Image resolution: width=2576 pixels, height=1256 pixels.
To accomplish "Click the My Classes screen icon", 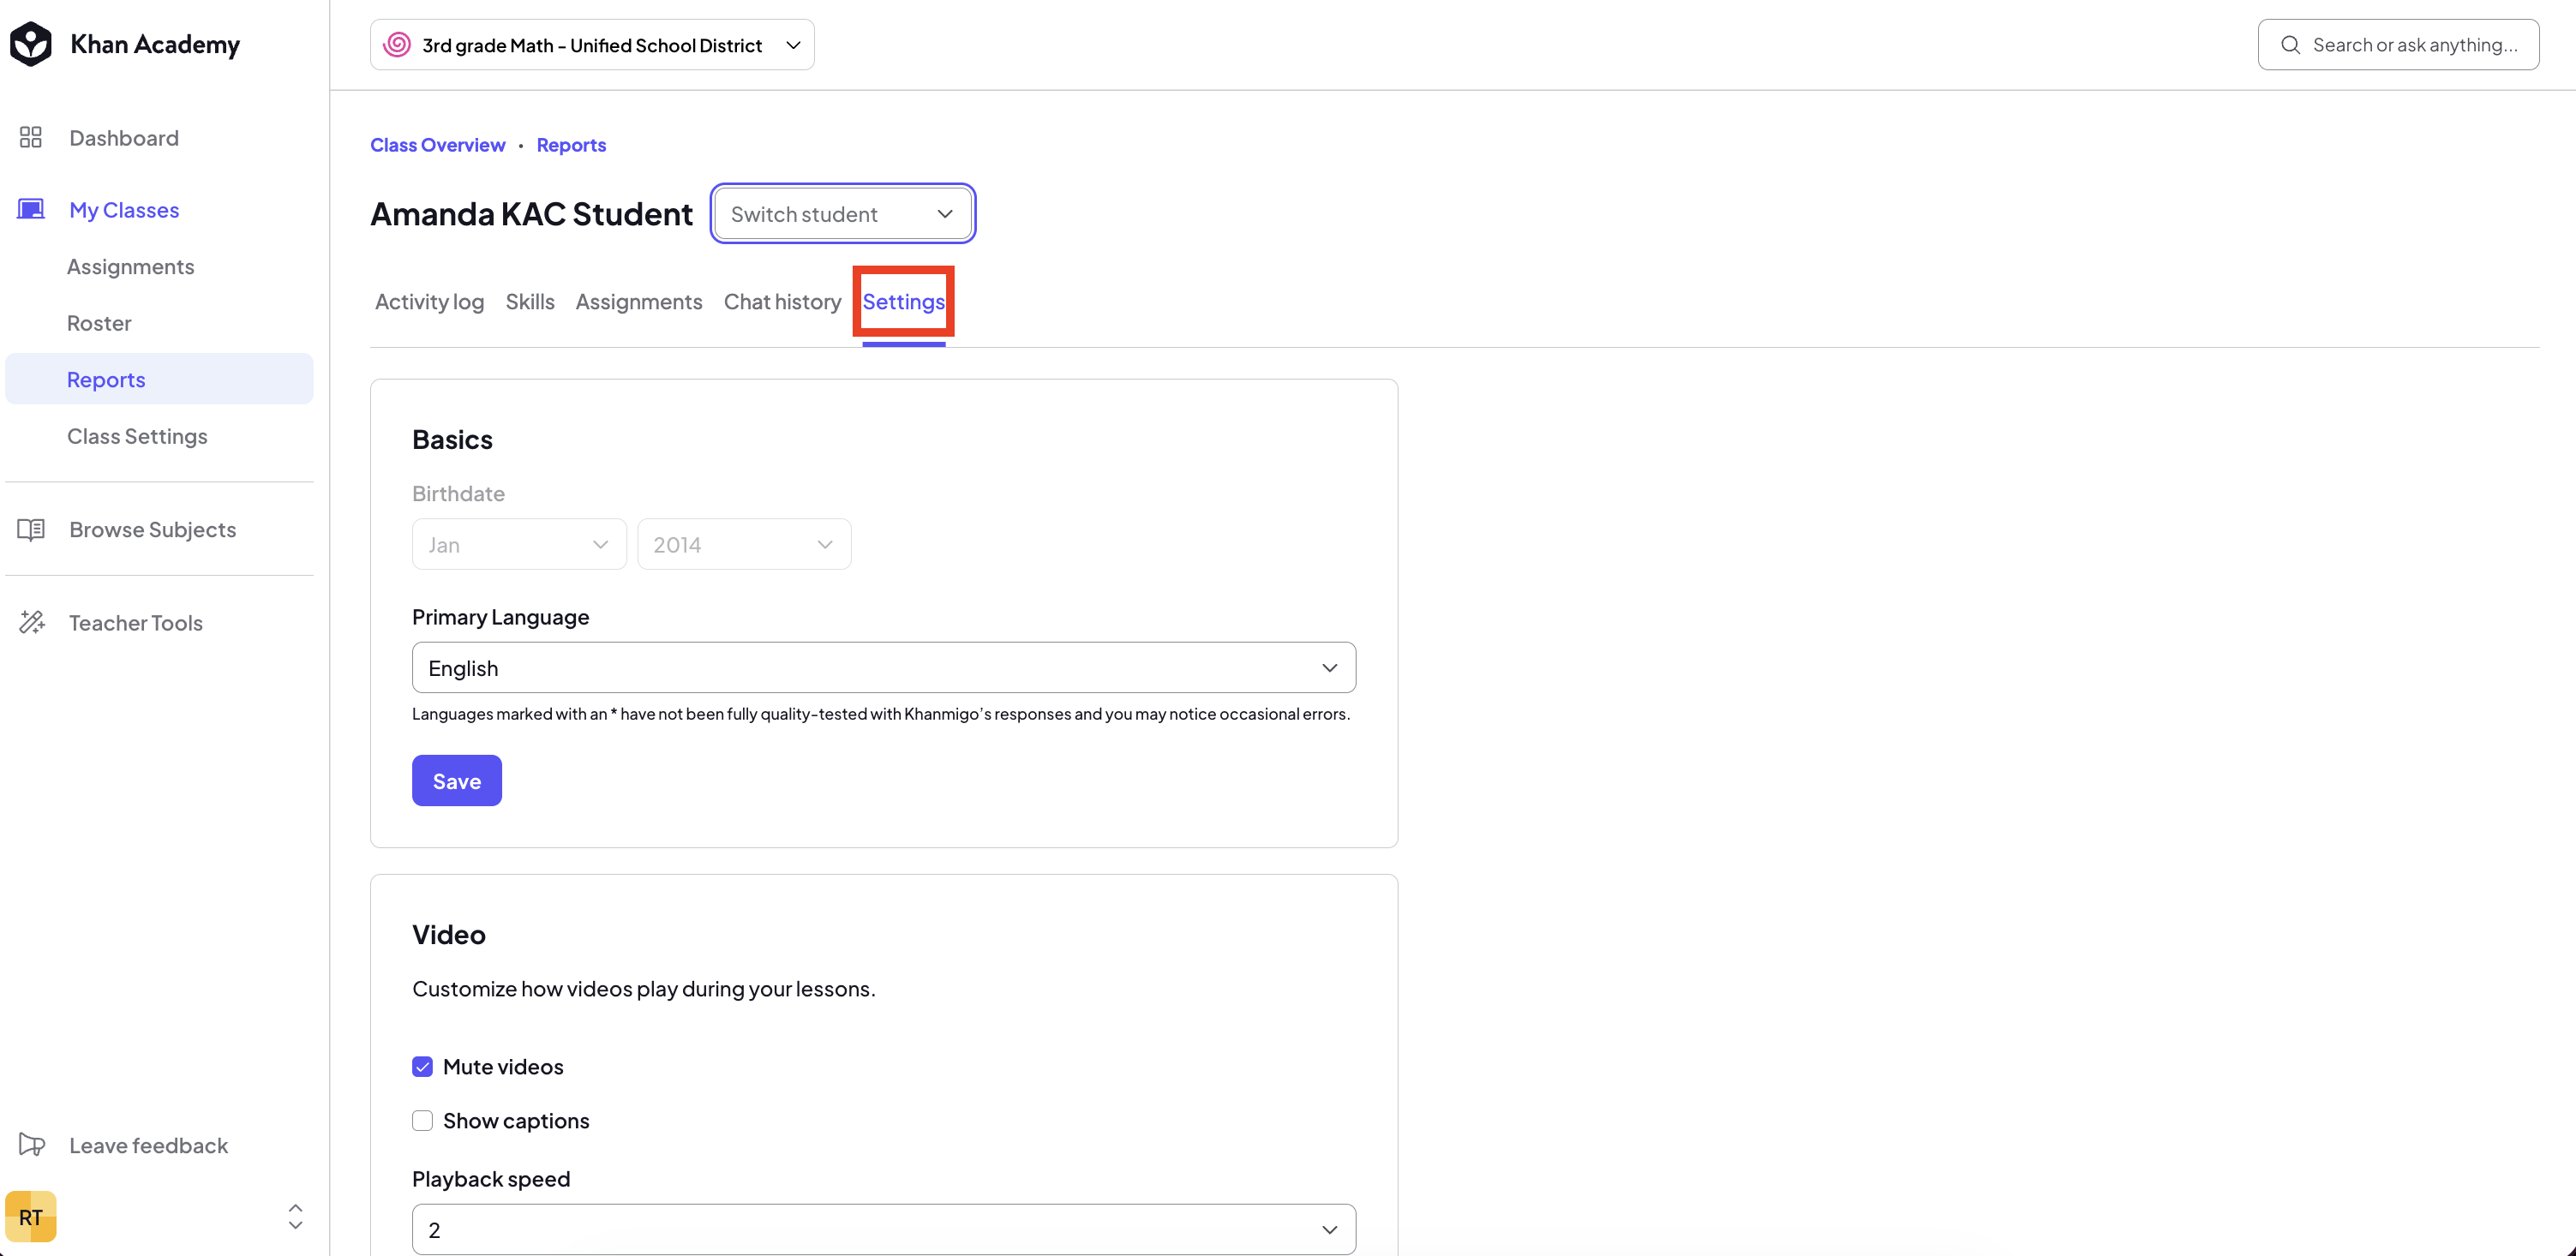I will pyautogui.click(x=31, y=210).
